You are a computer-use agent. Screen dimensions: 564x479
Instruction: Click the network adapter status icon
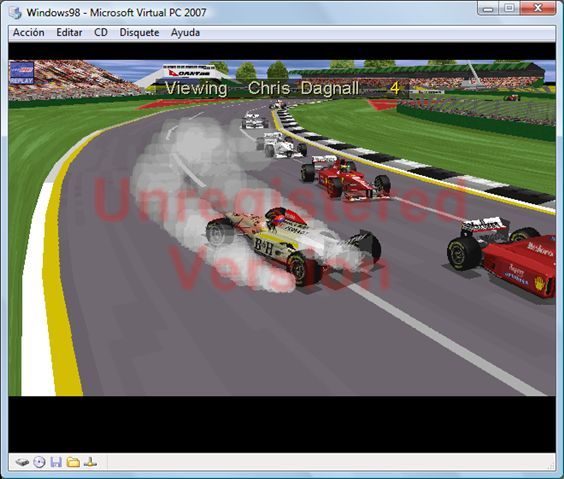(90, 462)
